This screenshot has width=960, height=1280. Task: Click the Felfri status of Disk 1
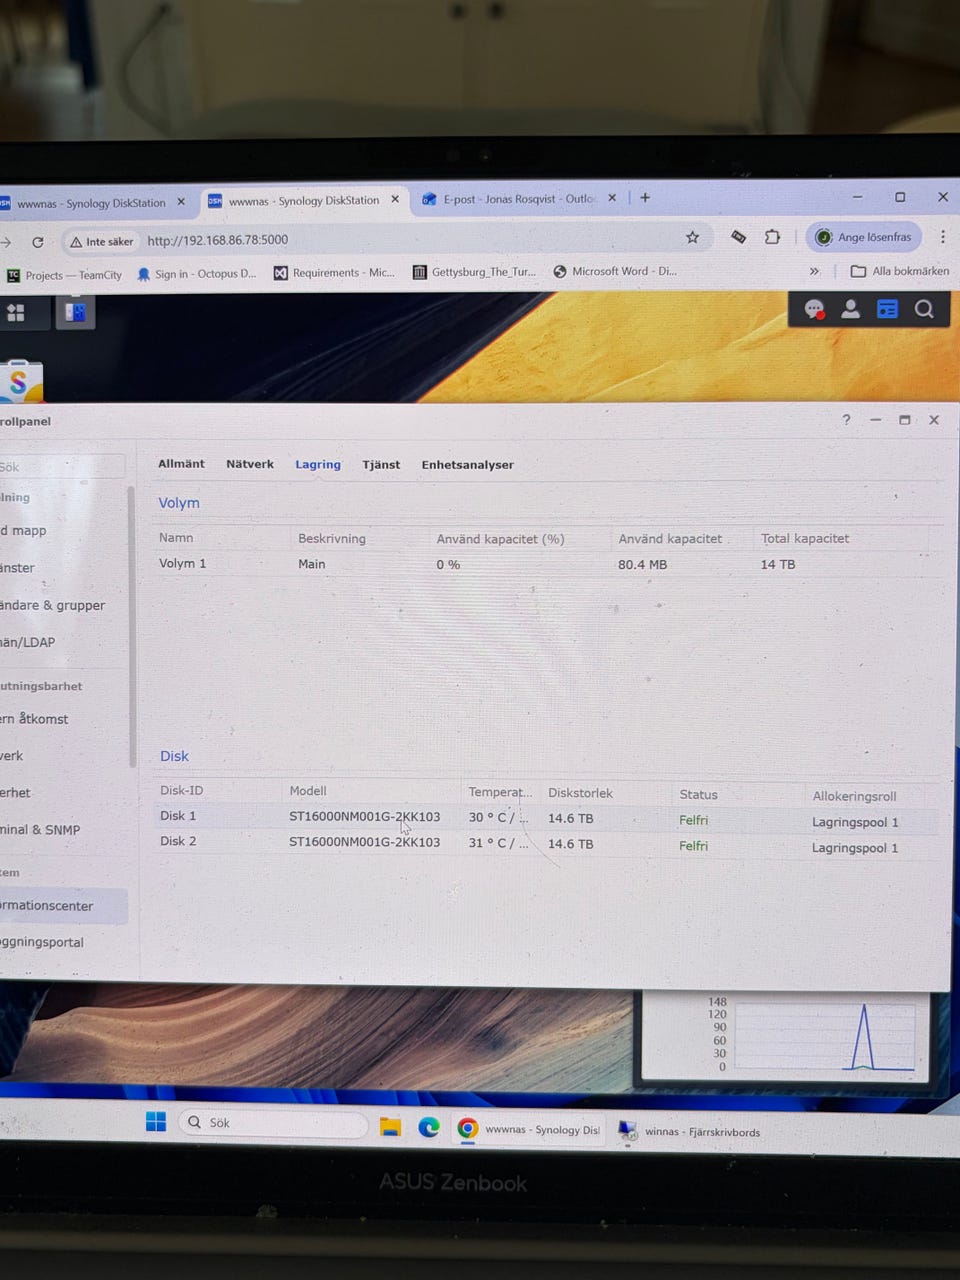click(693, 820)
